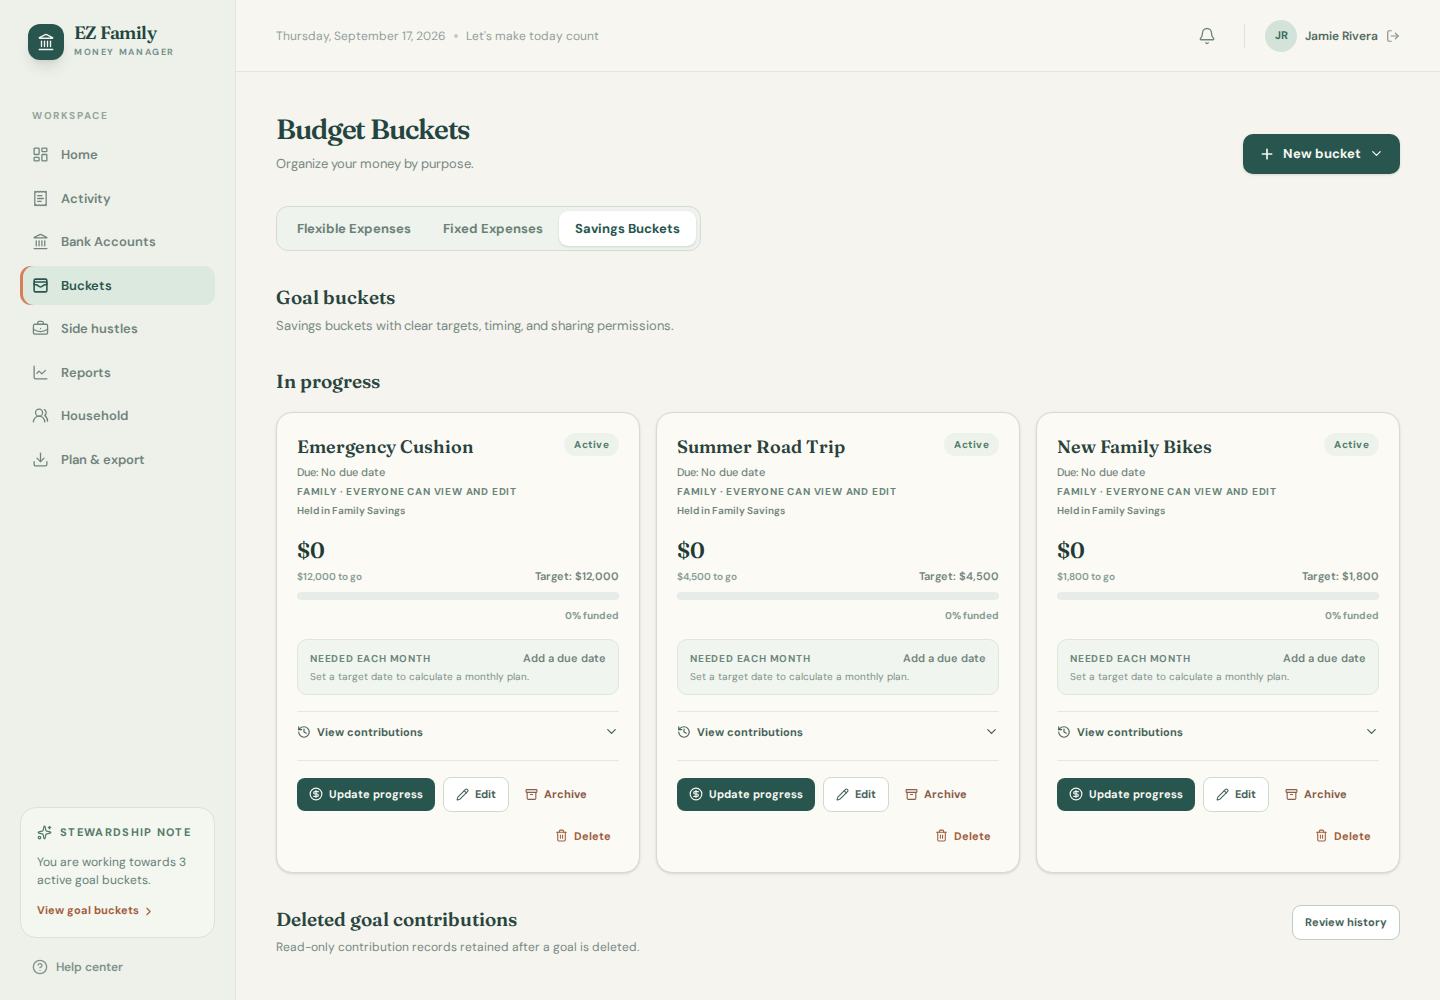Screen dimensions: 1440x1000
Task: Update progress for Emergency Cushion
Action: tap(366, 794)
